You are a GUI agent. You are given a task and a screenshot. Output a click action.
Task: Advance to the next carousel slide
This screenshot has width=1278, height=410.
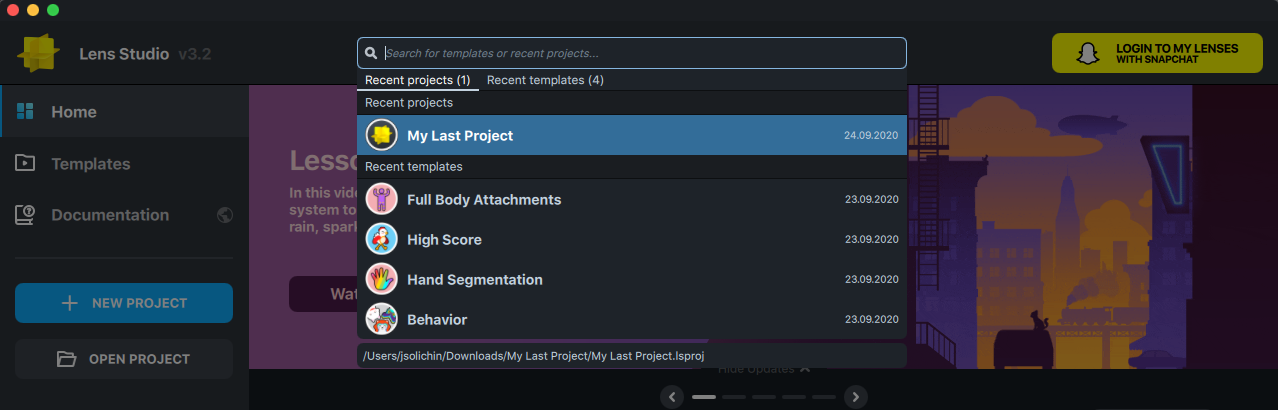(855, 397)
